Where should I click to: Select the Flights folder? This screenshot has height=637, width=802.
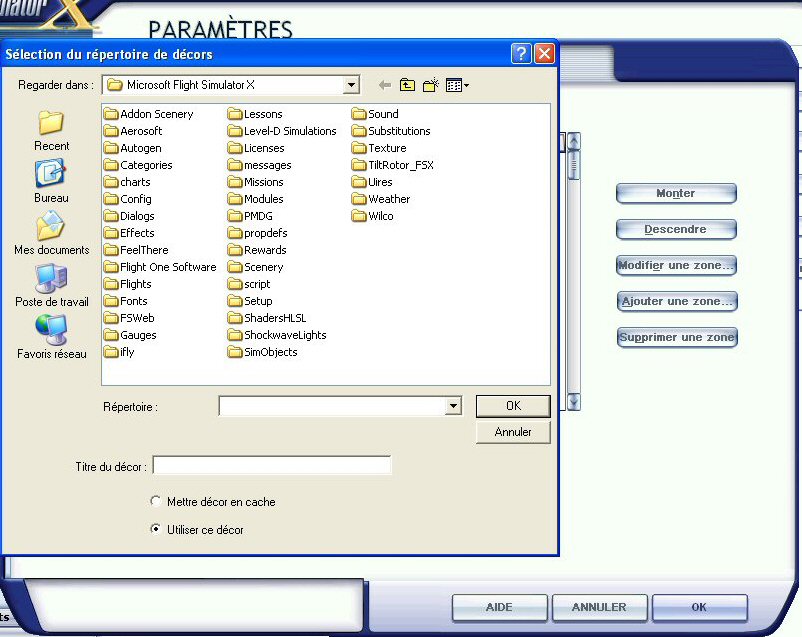point(128,284)
